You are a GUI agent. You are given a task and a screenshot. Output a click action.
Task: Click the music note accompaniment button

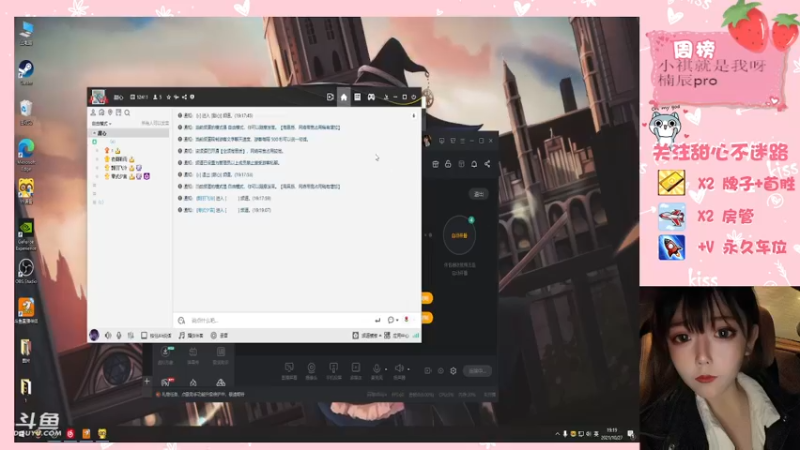pyautogui.click(x=191, y=335)
